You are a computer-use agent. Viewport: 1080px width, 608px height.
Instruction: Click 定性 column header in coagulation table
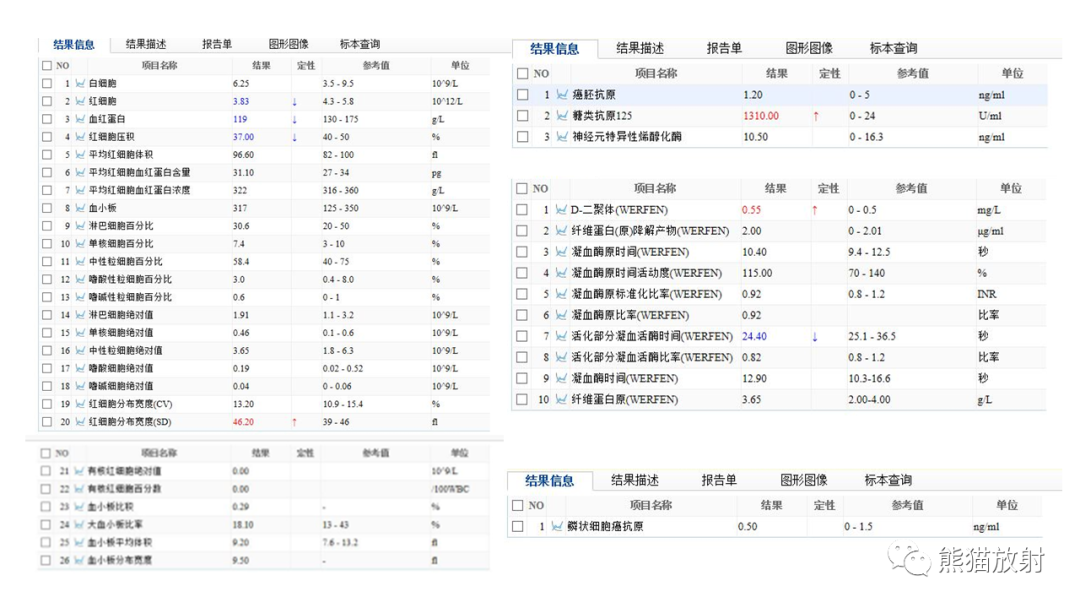coord(828,188)
